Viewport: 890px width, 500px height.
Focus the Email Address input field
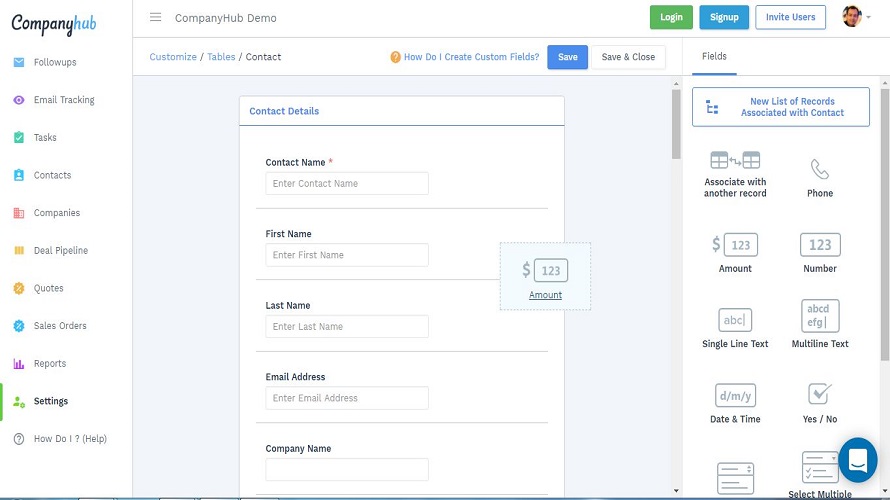pos(347,398)
